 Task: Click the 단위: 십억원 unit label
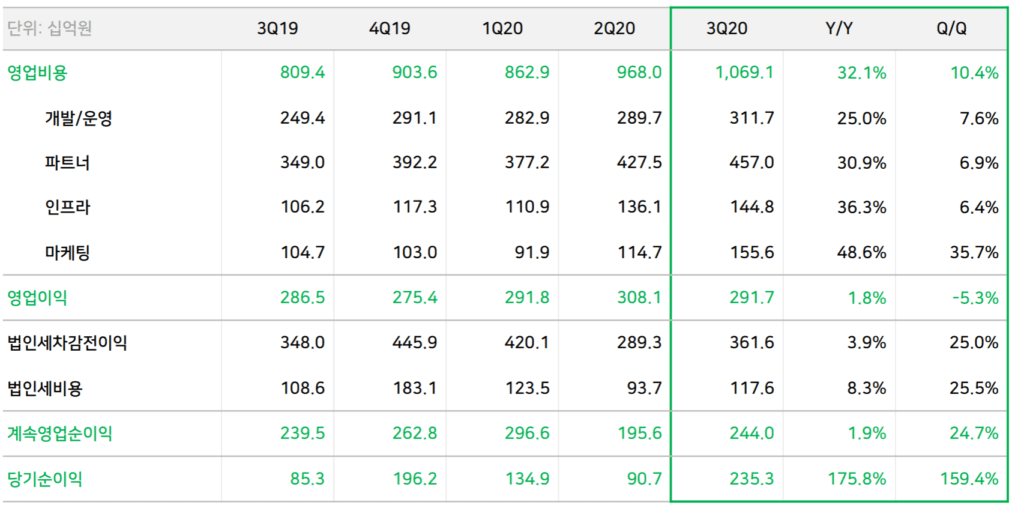(x=50, y=29)
